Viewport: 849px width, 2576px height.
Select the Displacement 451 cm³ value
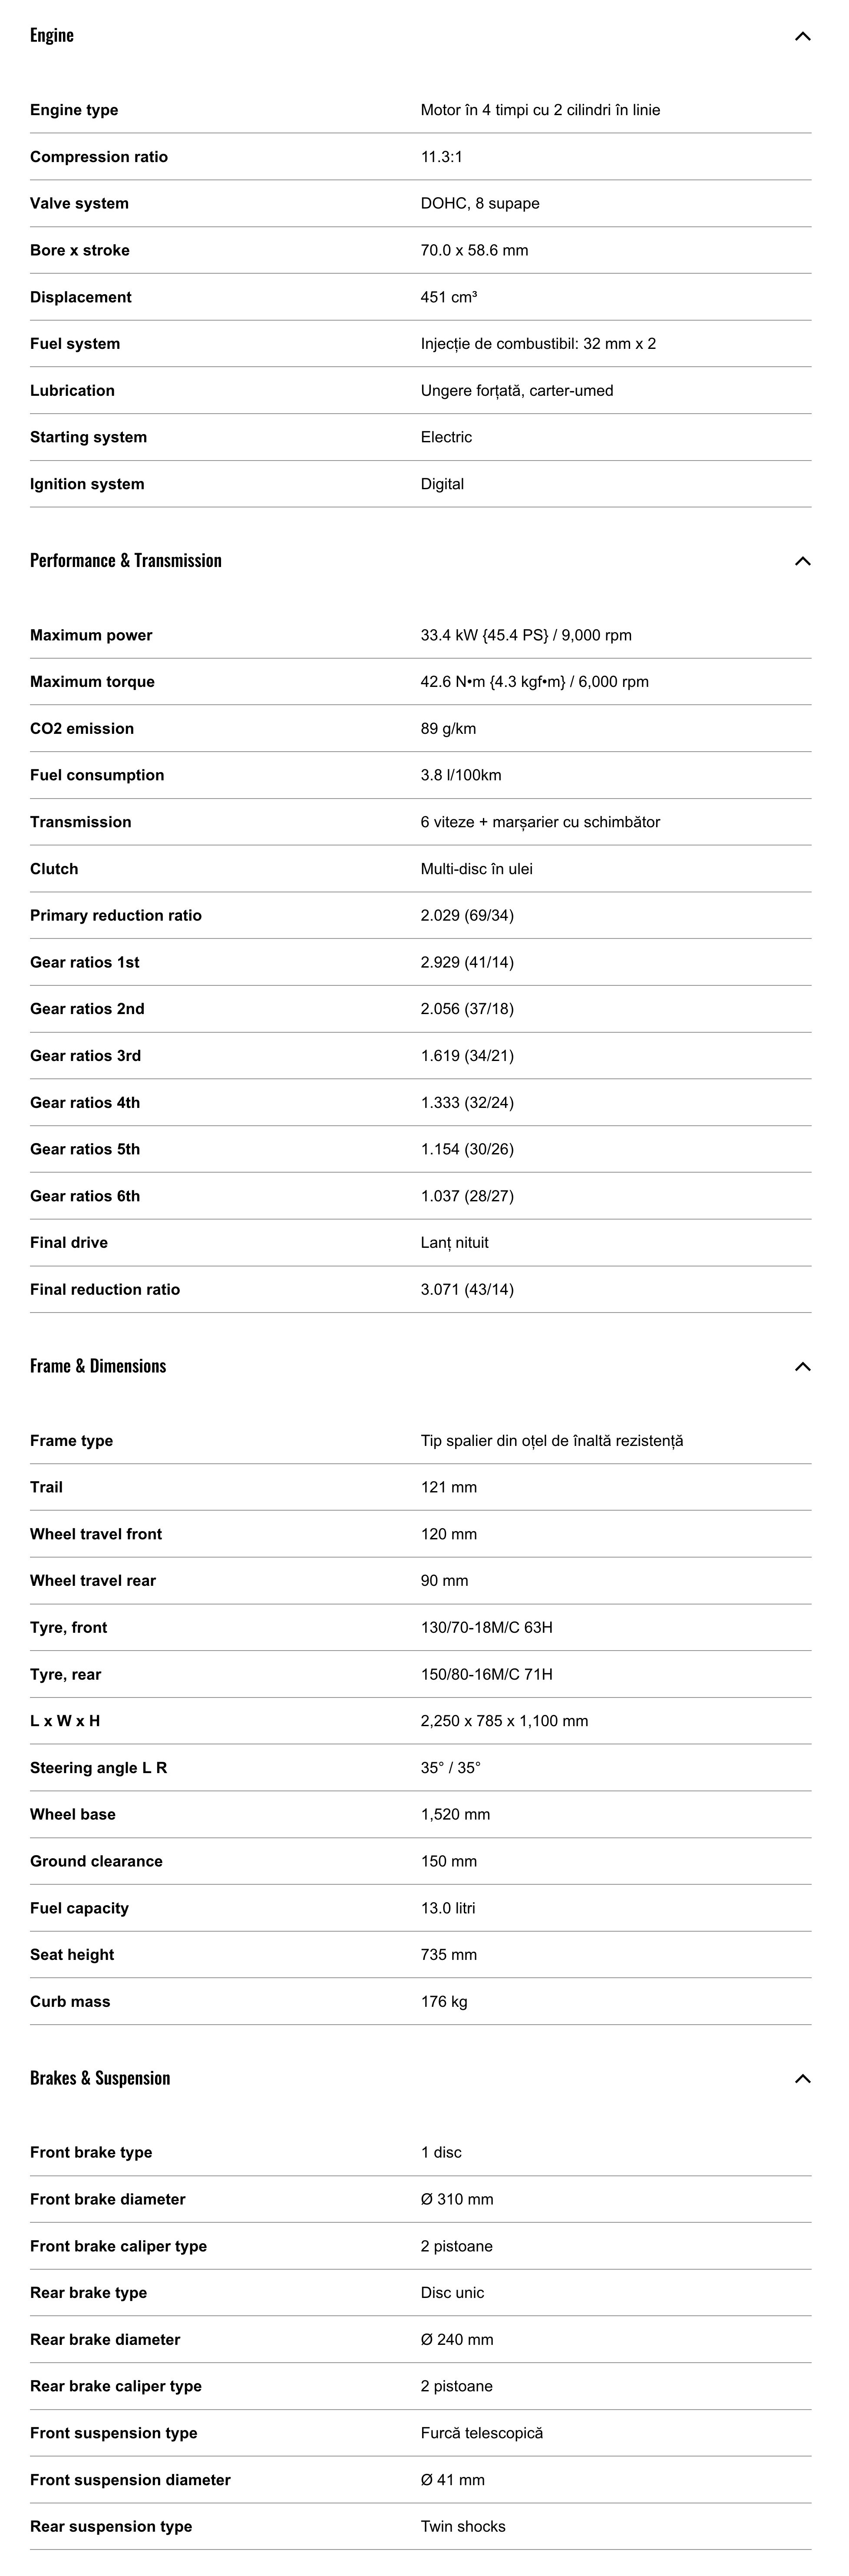click(x=449, y=297)
